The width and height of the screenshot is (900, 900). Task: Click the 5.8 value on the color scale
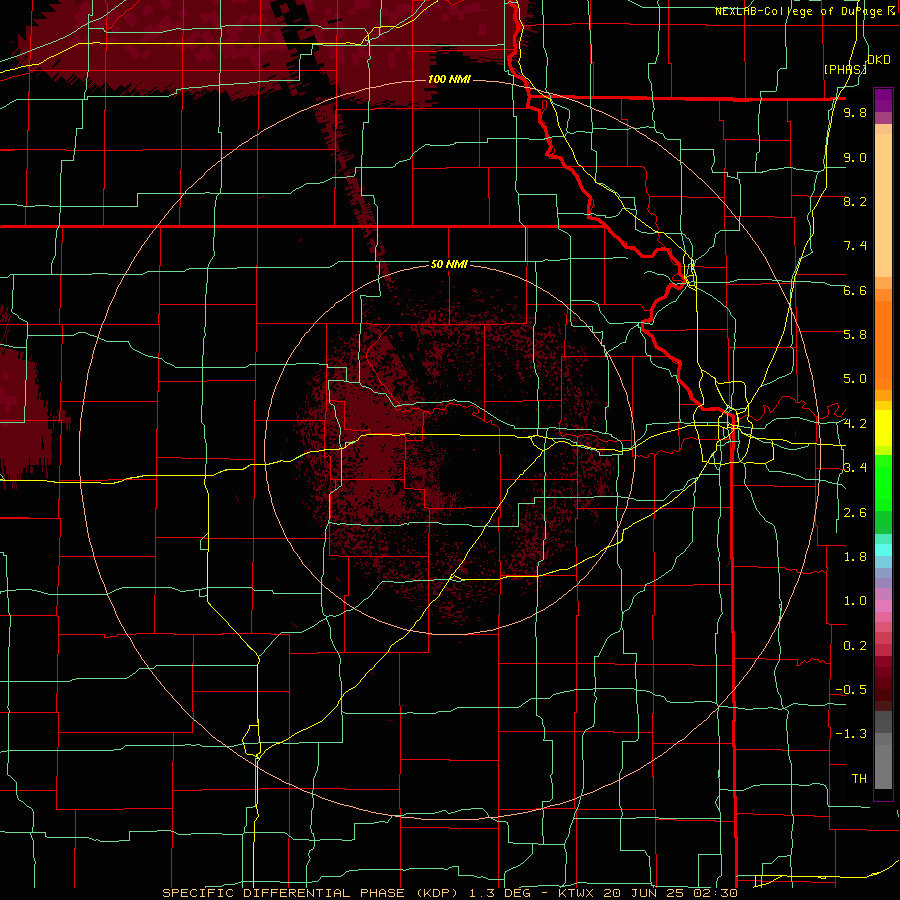coord(855,335)
